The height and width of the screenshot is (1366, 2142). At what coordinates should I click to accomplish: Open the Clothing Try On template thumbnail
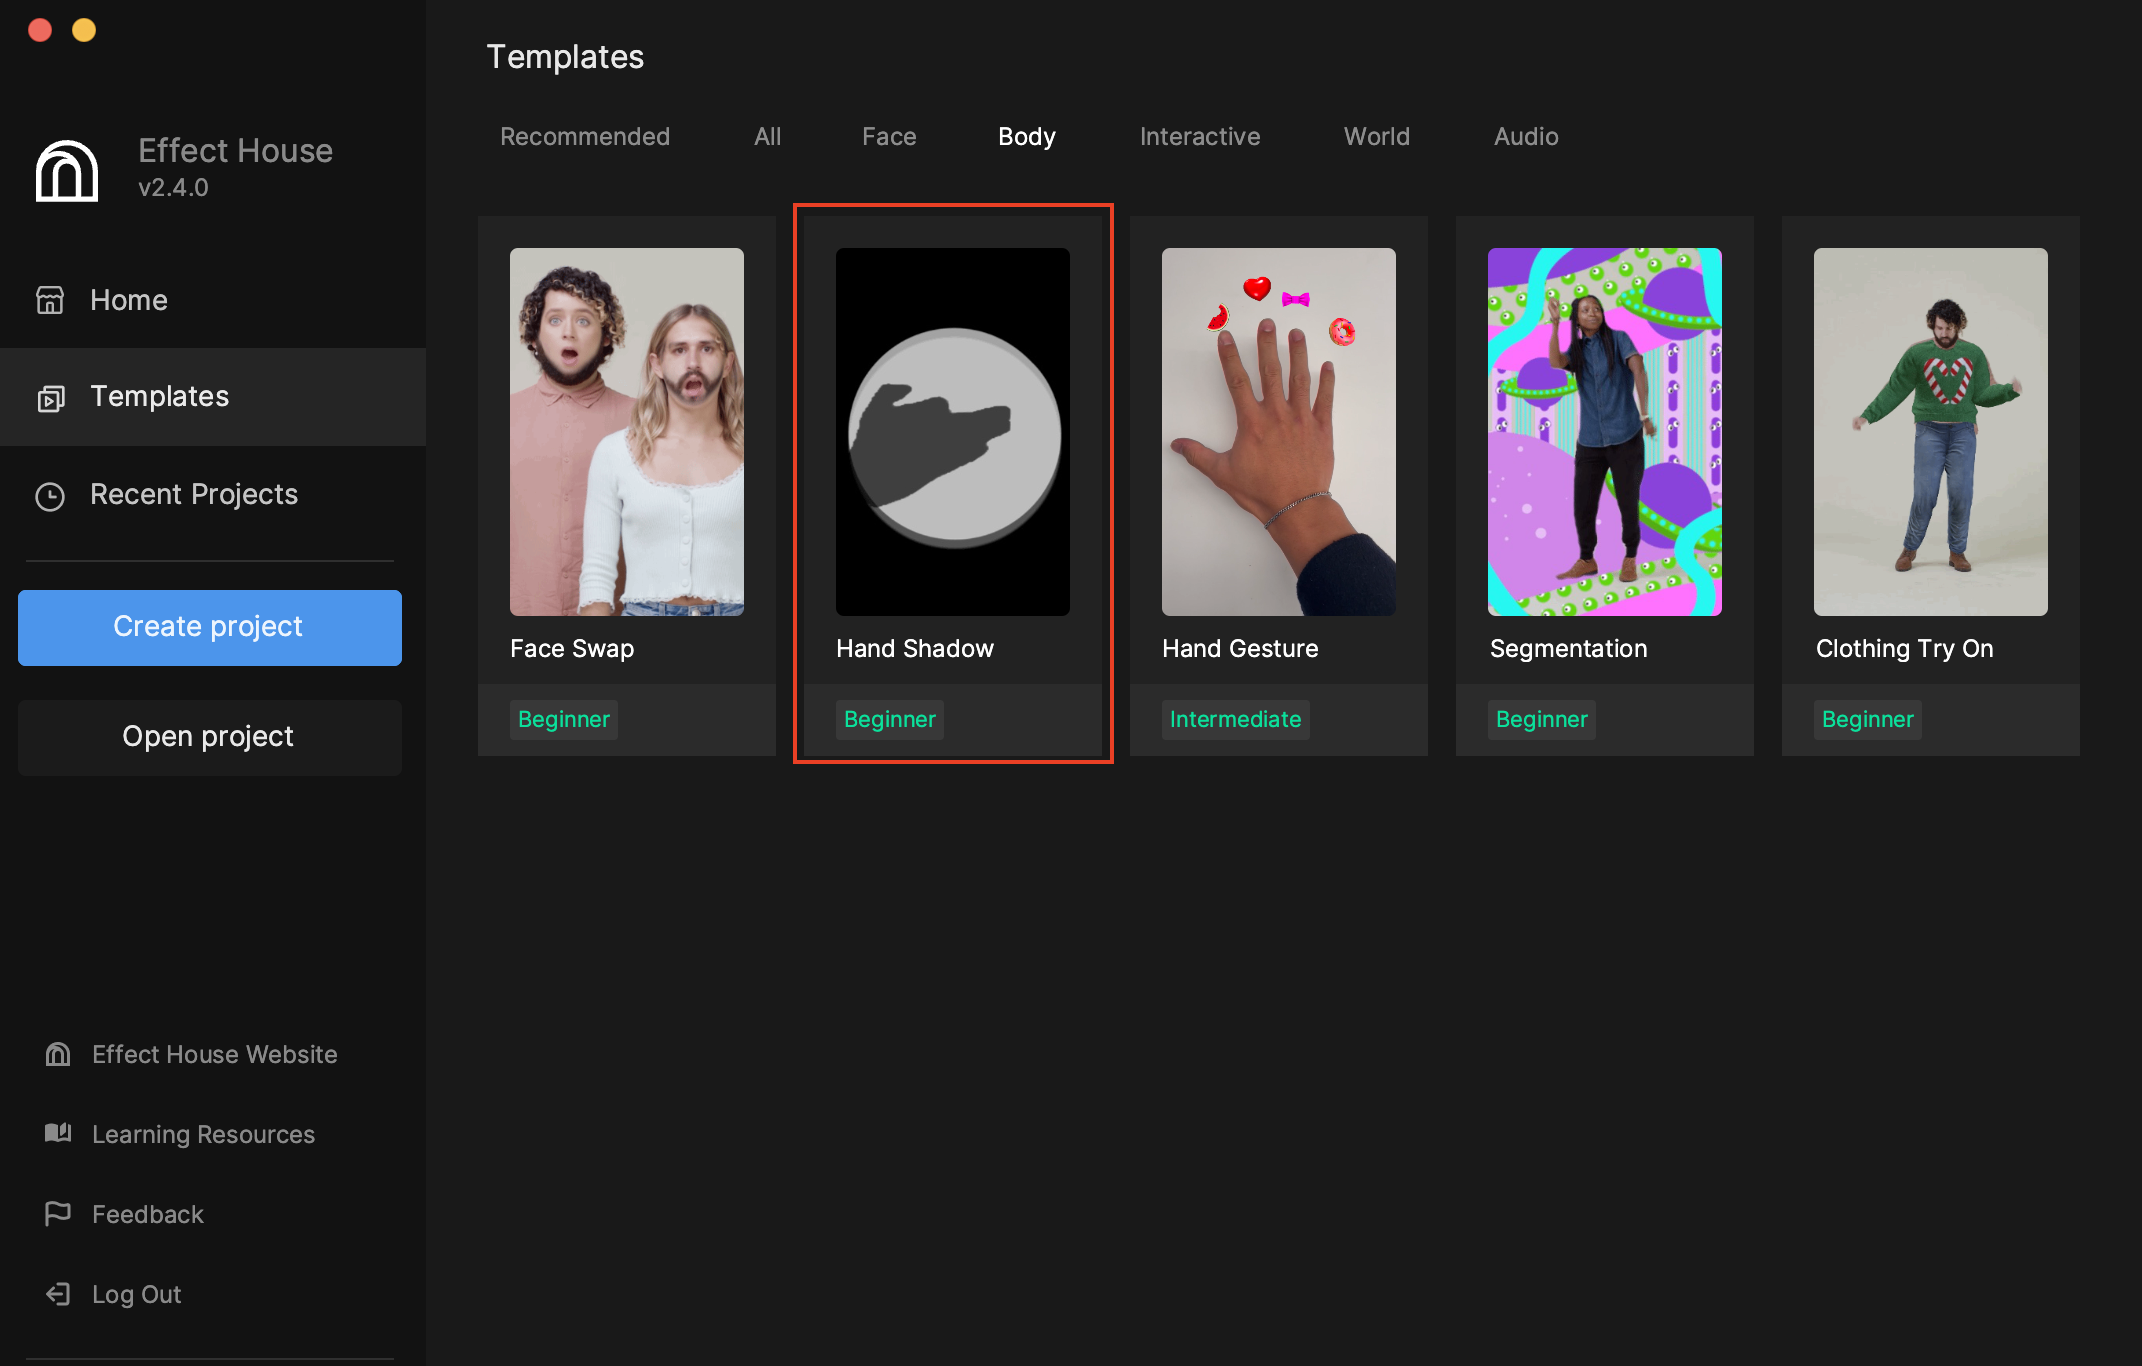coord(1931,432)
